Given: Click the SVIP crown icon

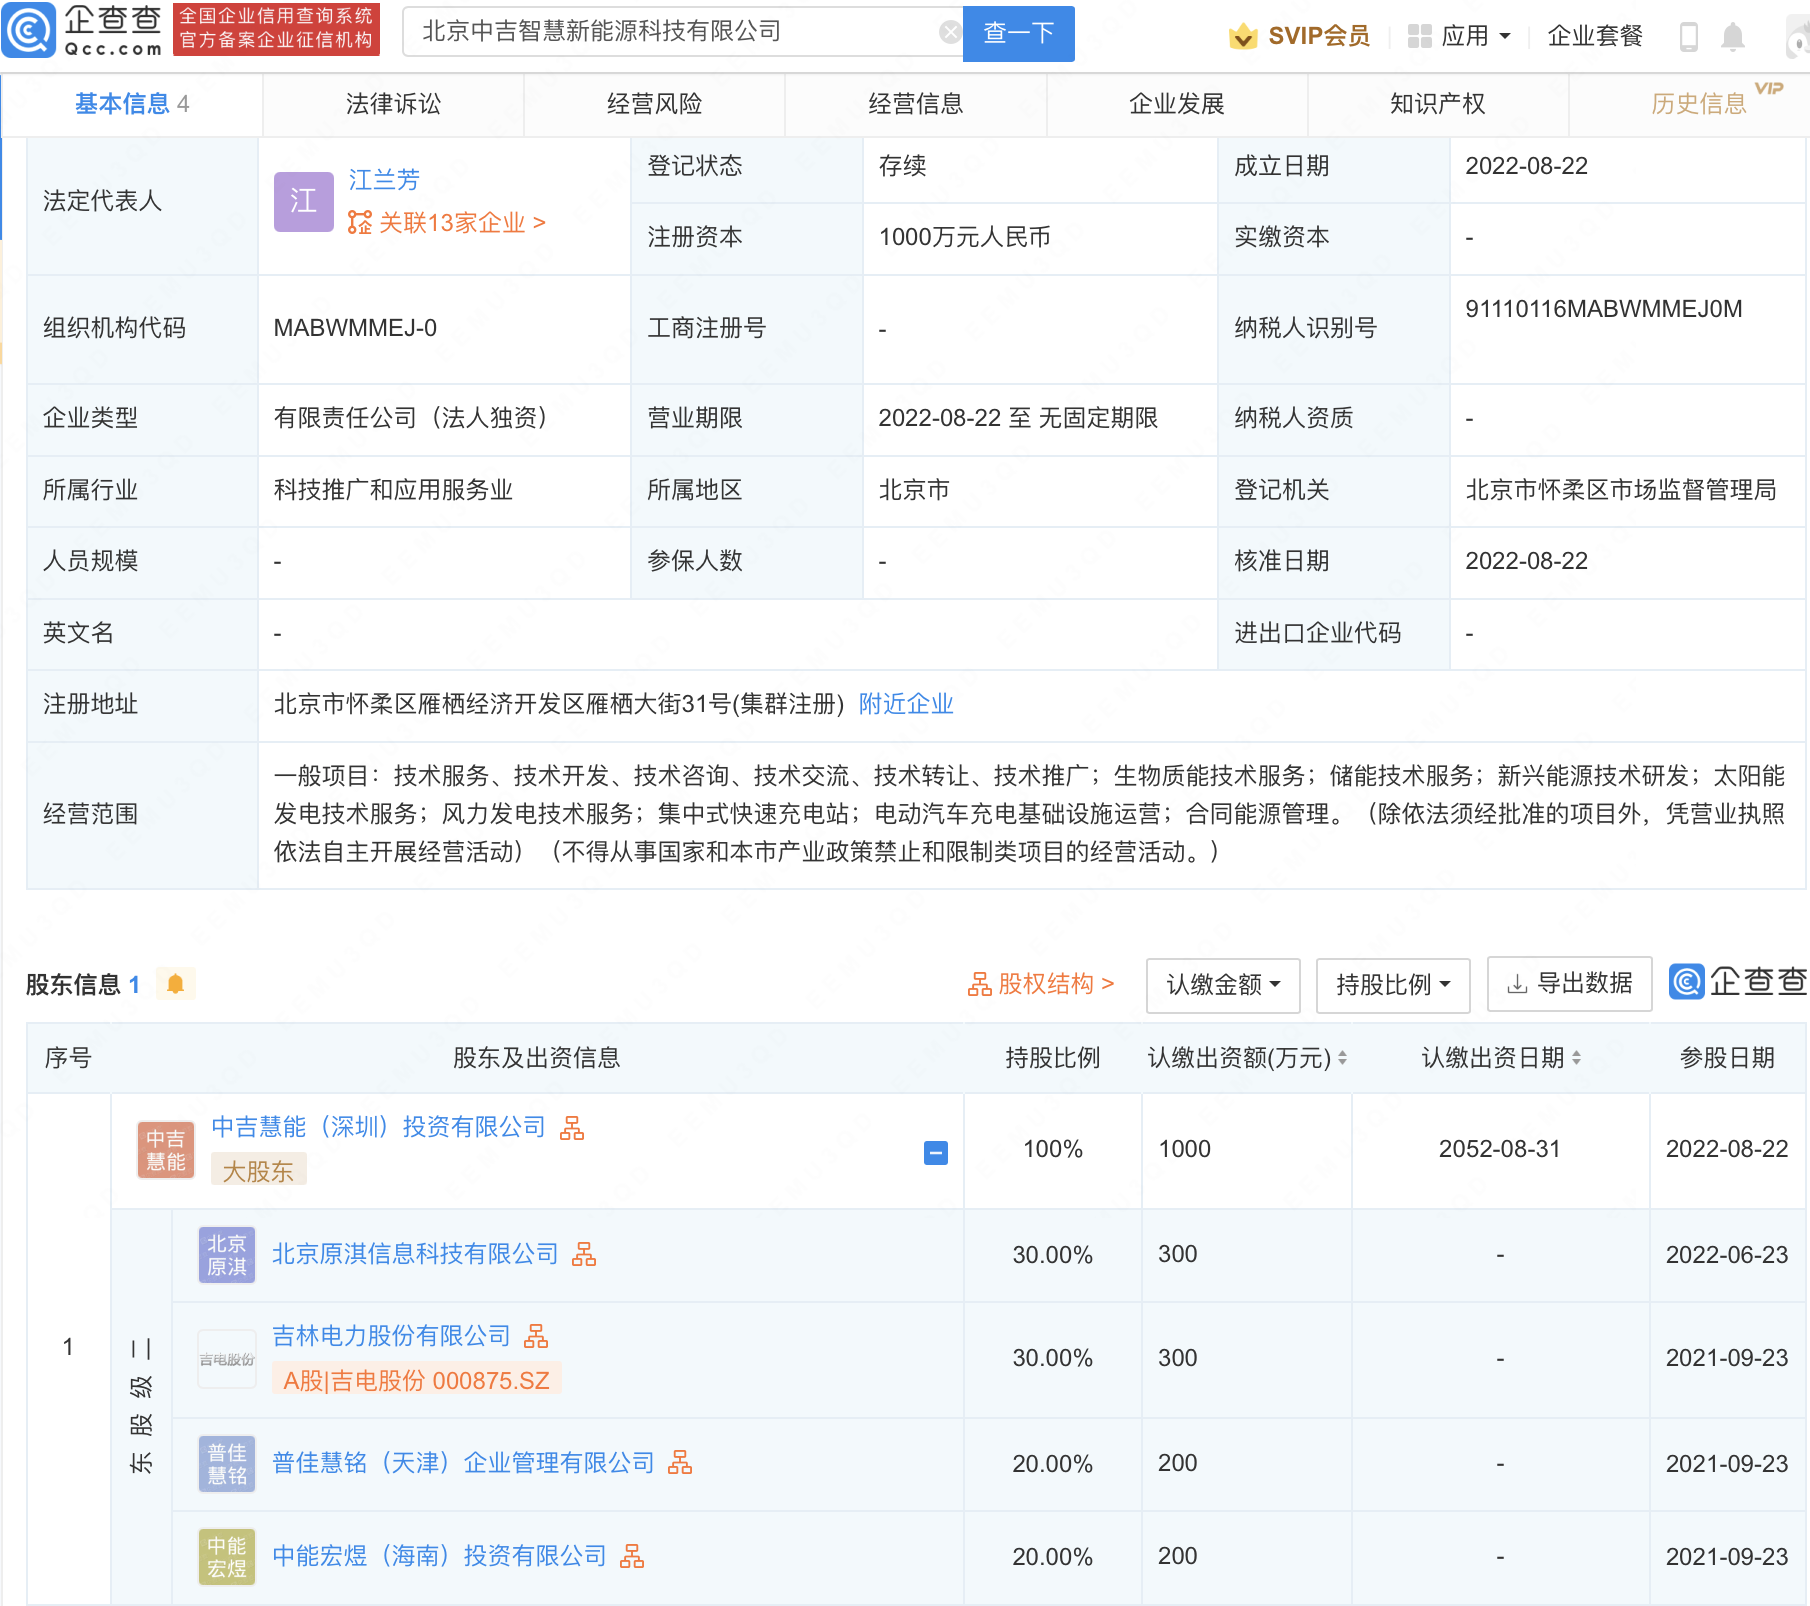Looking at the screenshot, I should [x=1243, y=36].
